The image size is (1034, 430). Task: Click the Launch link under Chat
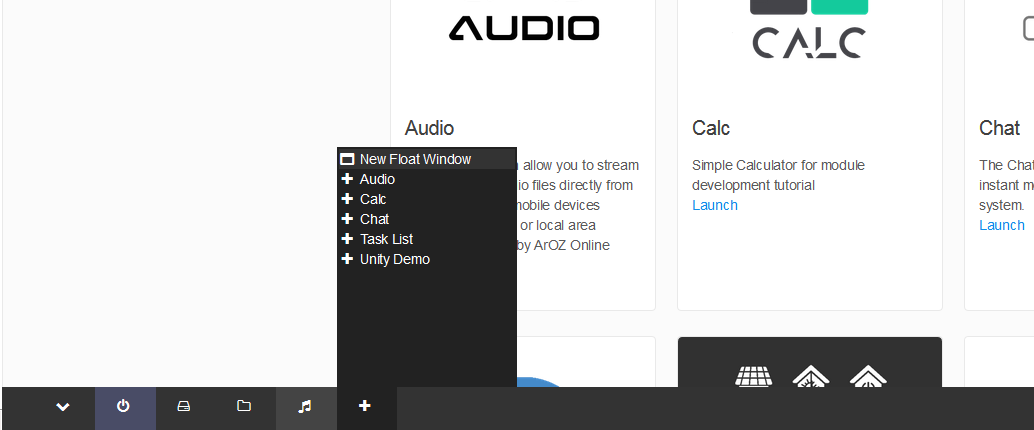[1001, 225]
